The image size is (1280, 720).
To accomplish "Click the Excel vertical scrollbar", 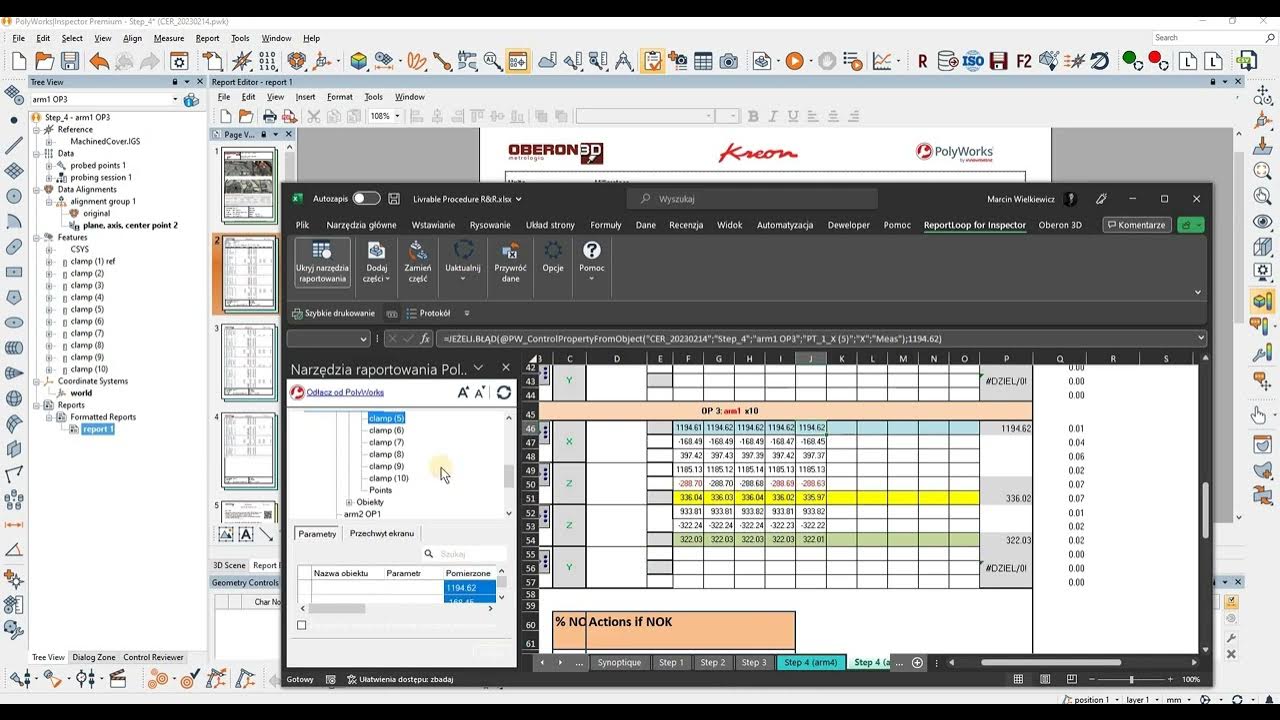I will coord(1205,508).
